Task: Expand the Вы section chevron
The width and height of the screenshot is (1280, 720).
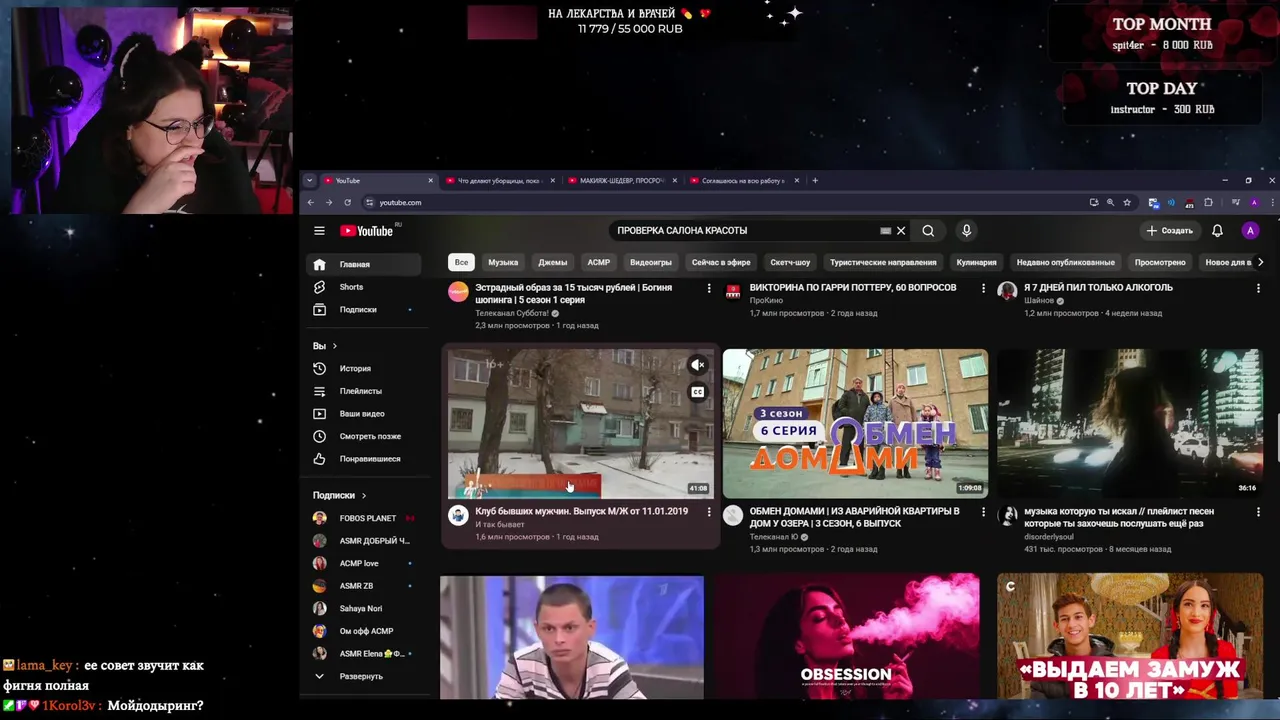Action: coord(334,346)
